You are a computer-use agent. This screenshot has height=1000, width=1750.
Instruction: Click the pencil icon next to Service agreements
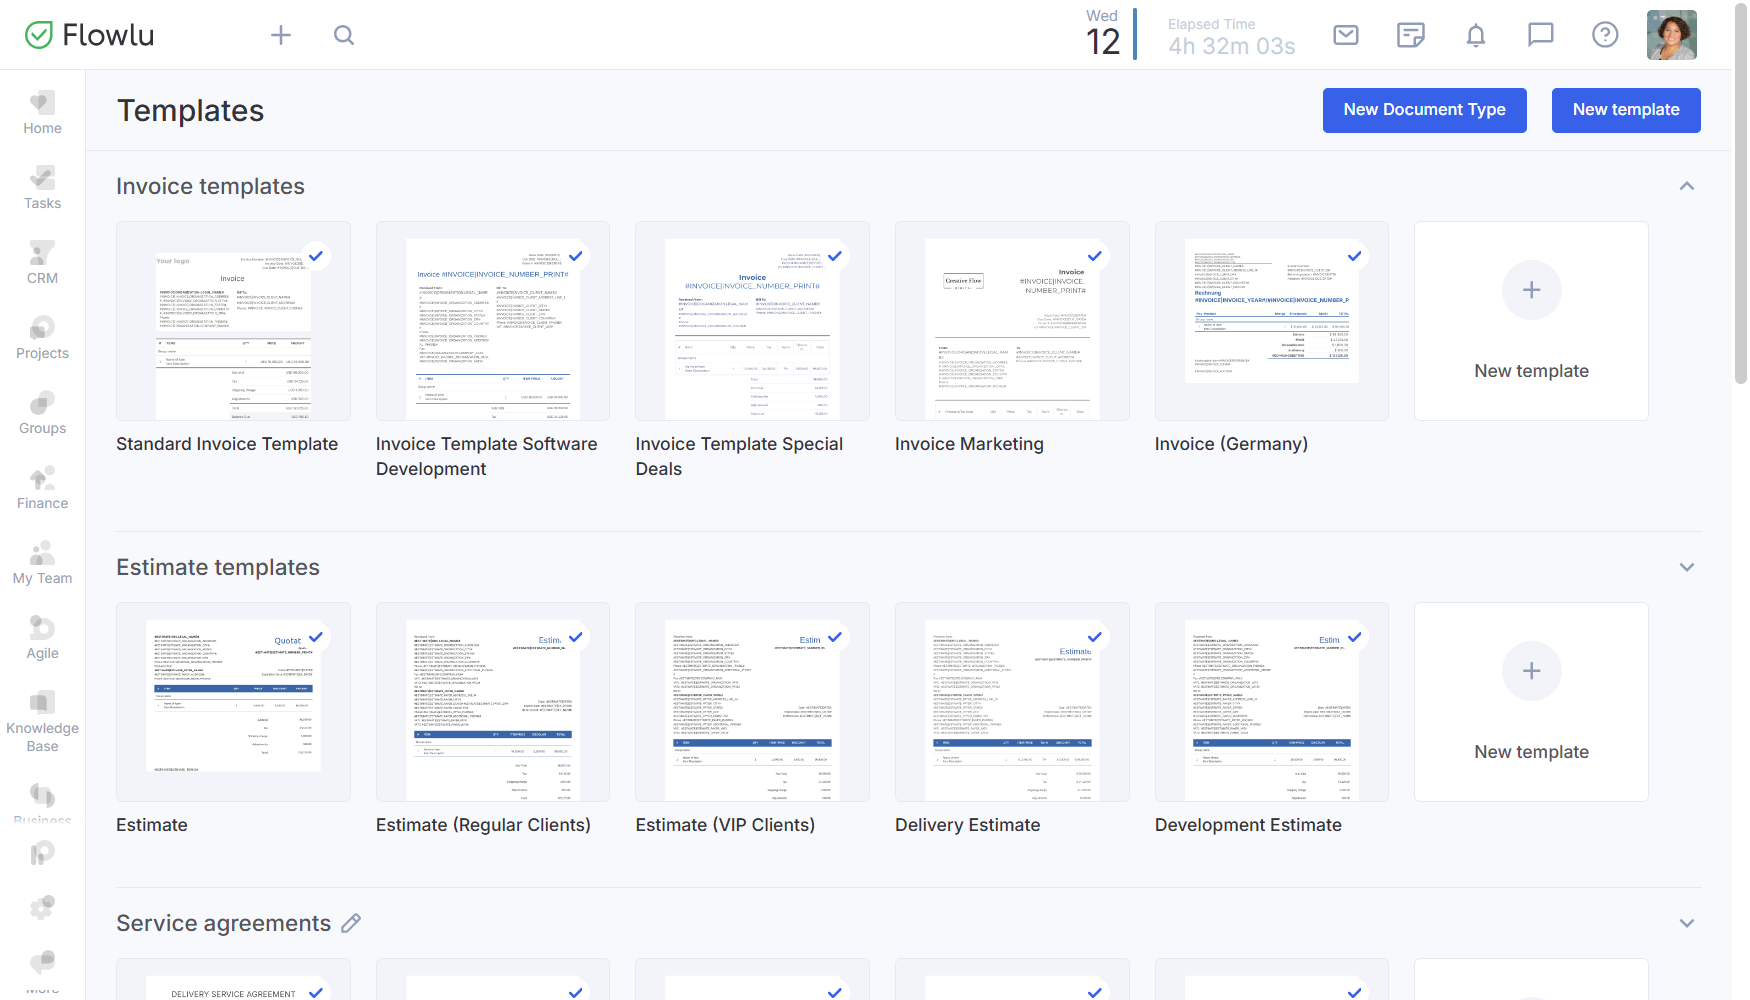pos(351,923)
